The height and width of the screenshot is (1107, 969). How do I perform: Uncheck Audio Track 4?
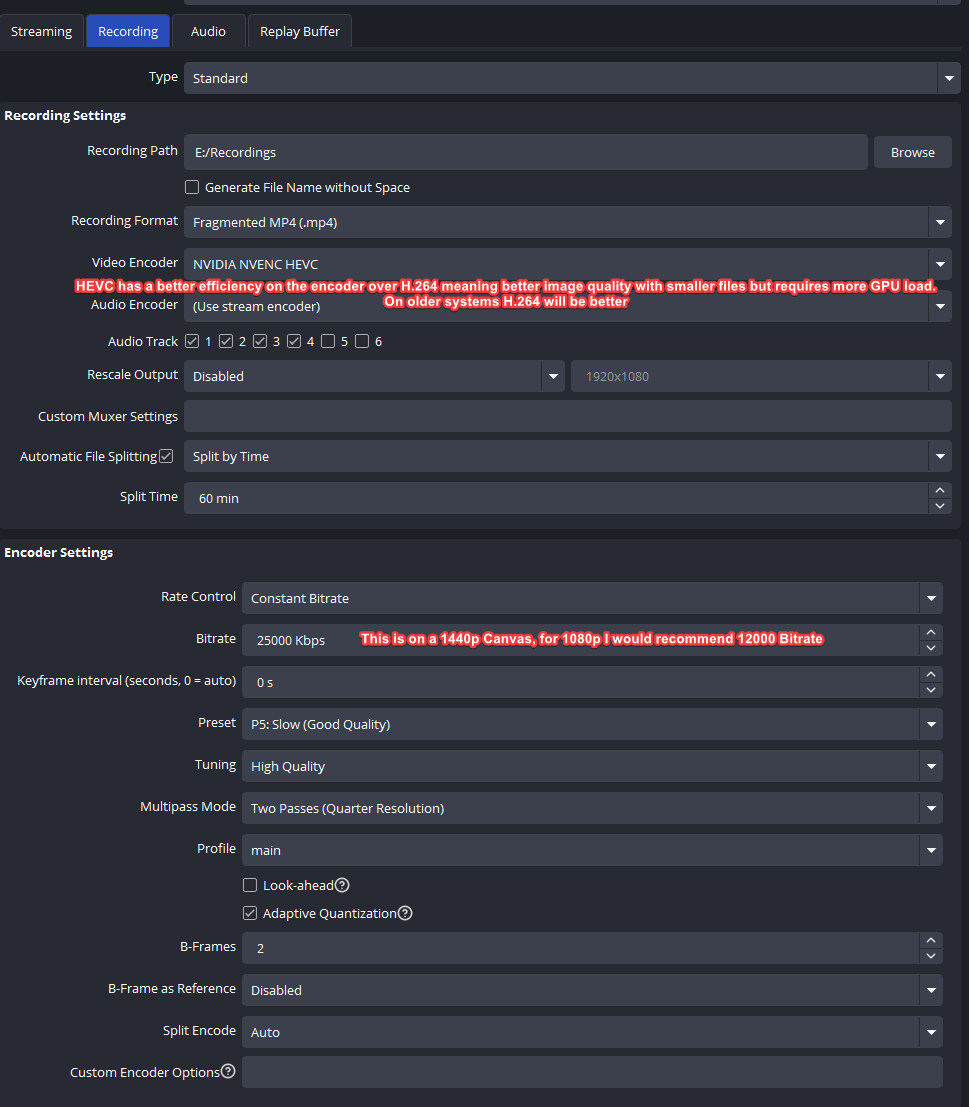tap(294, 341)
